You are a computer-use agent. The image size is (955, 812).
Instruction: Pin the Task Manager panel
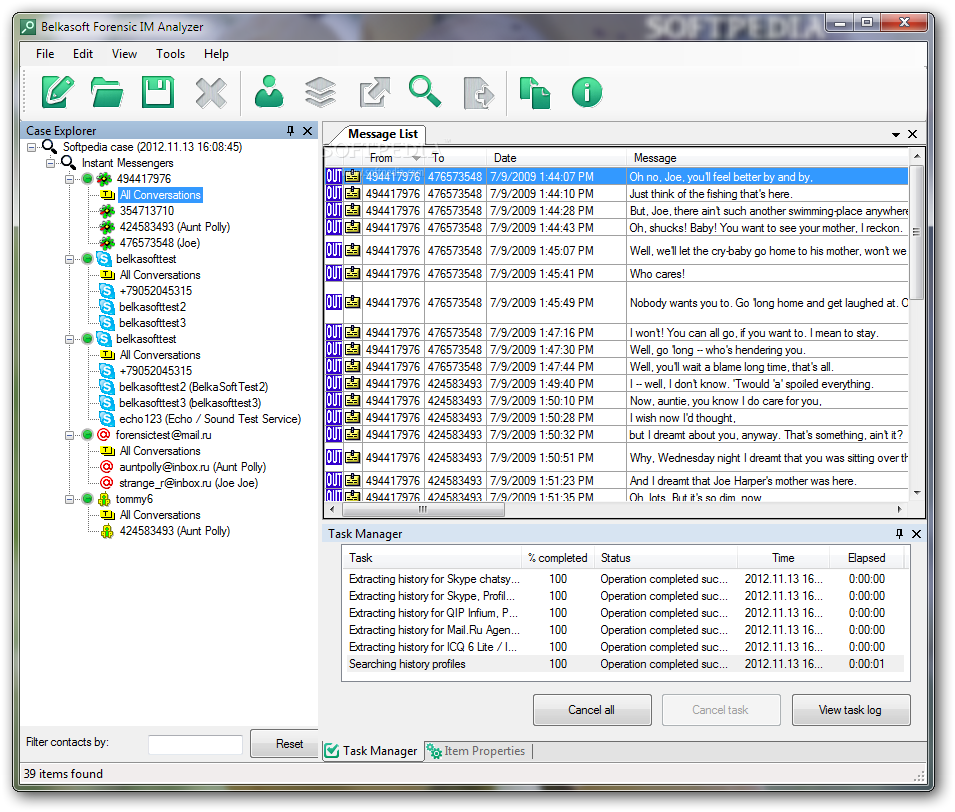pyautogui.click(x=899, y=534)
